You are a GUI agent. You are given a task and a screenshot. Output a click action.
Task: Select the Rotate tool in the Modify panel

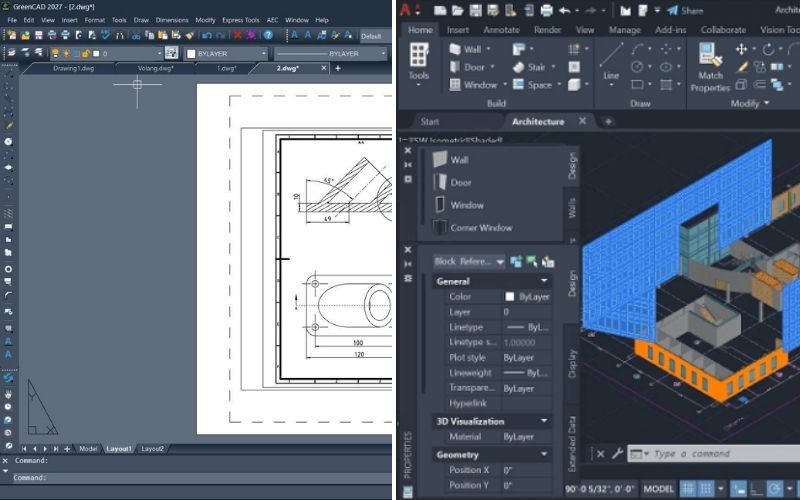click(x=768, y=49)
